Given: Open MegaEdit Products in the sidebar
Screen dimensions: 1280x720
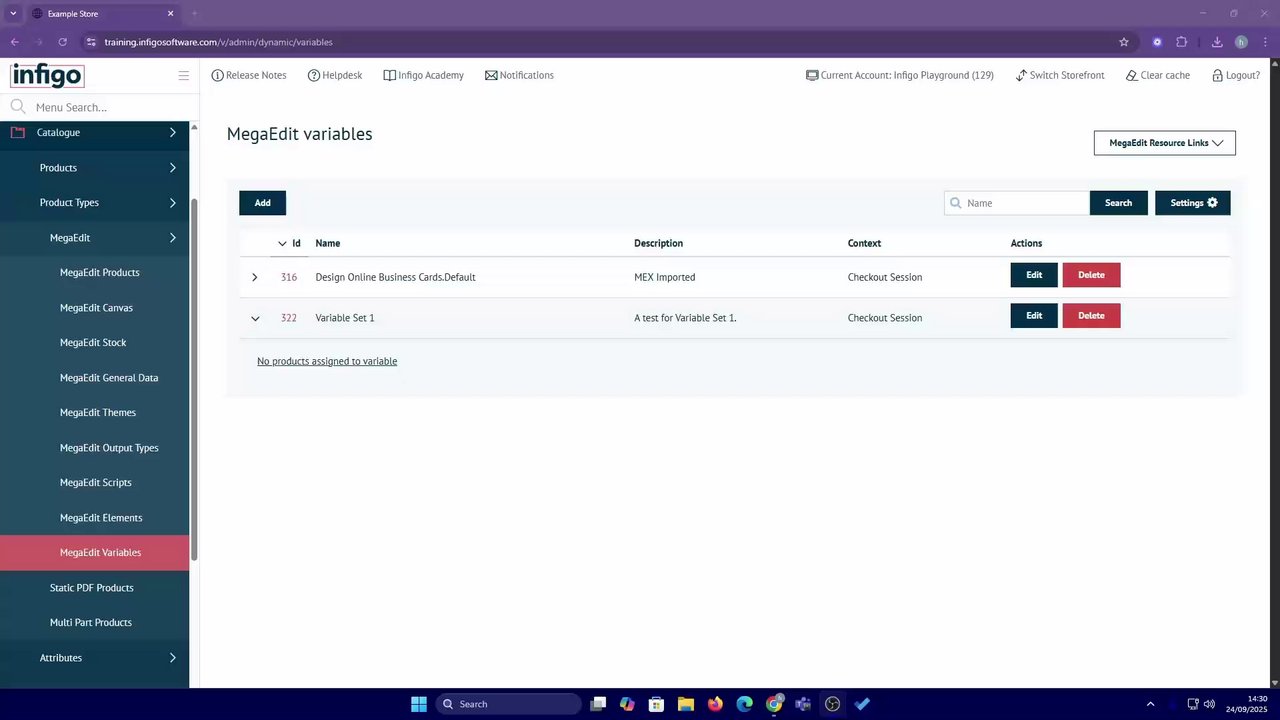Looking at the screenshot, I should [100, 273].
